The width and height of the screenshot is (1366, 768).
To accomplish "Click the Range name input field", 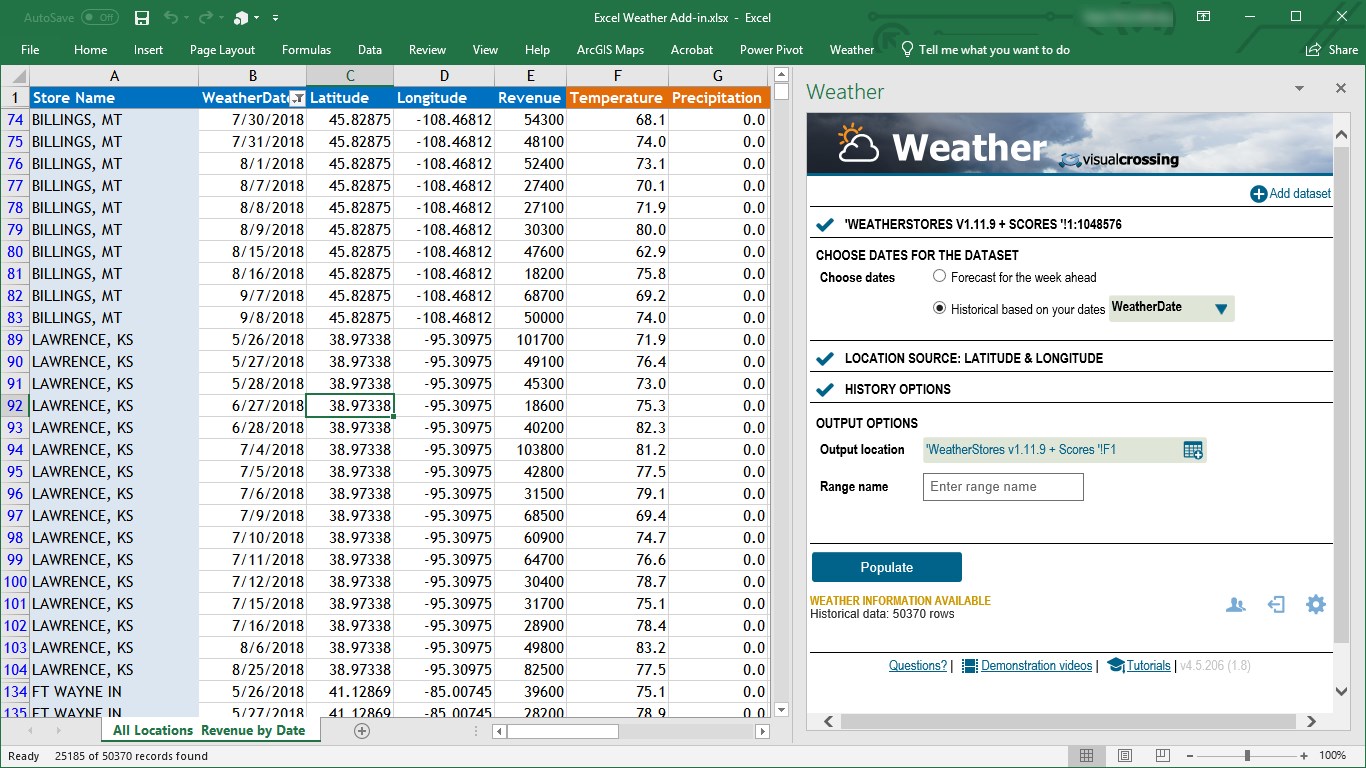I will click(x=1003, y=487).
